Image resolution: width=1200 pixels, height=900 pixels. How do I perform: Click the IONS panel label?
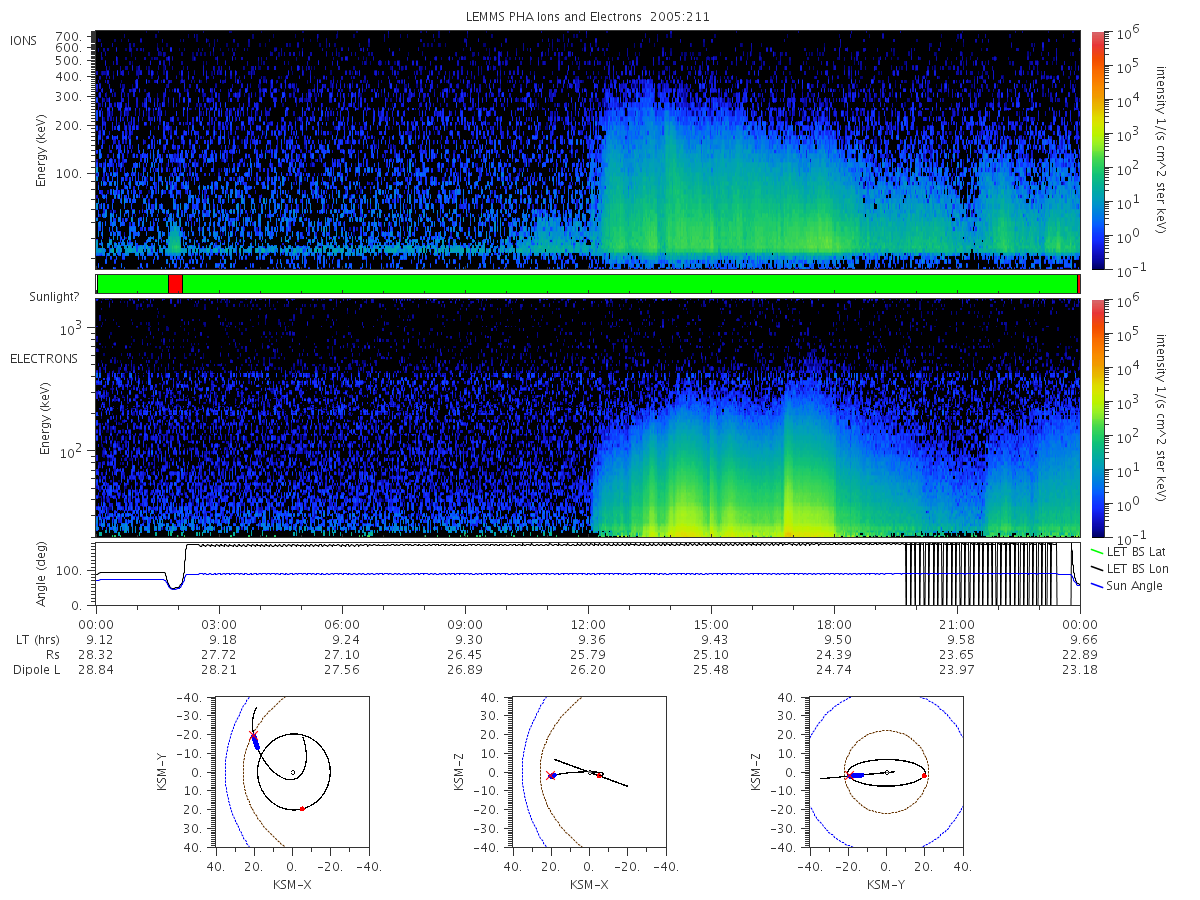pyautogui.click(x=25, y=40)
